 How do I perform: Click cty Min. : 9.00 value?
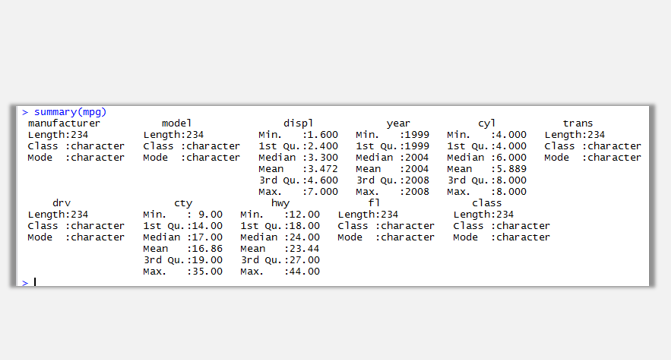pos(183,214)
